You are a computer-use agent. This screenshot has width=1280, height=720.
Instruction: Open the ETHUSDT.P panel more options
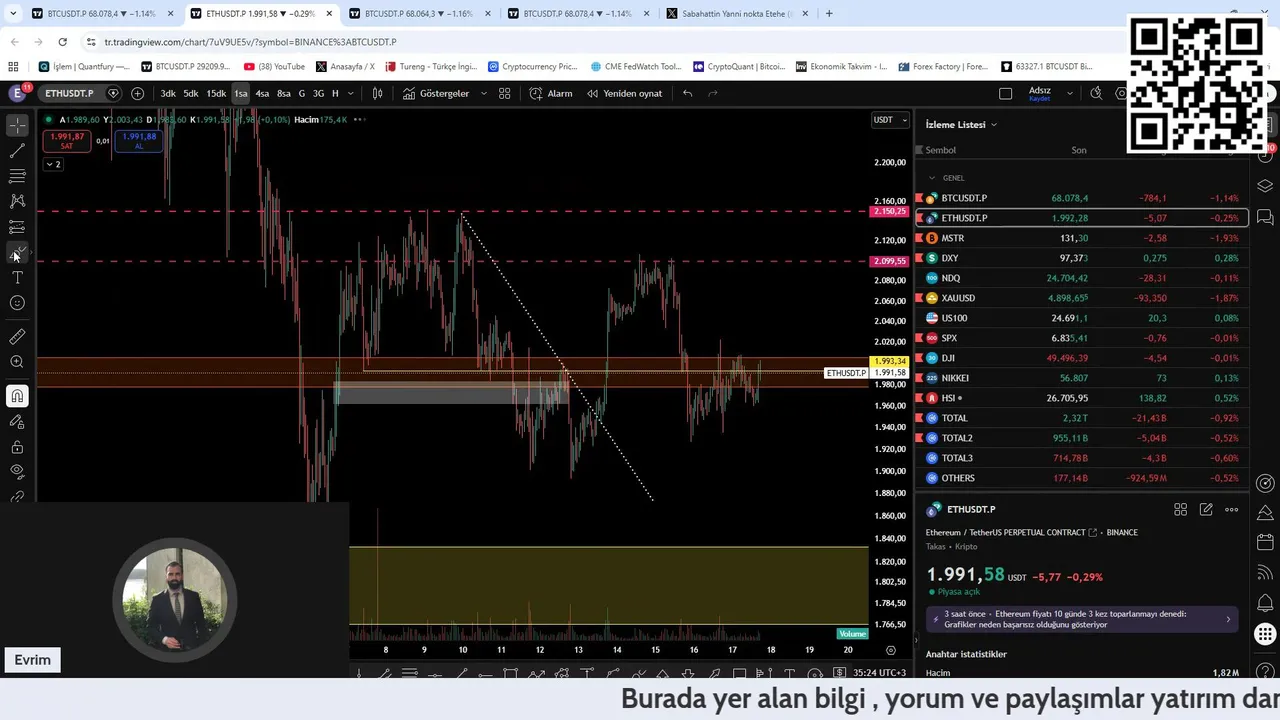pos(1232,509)
